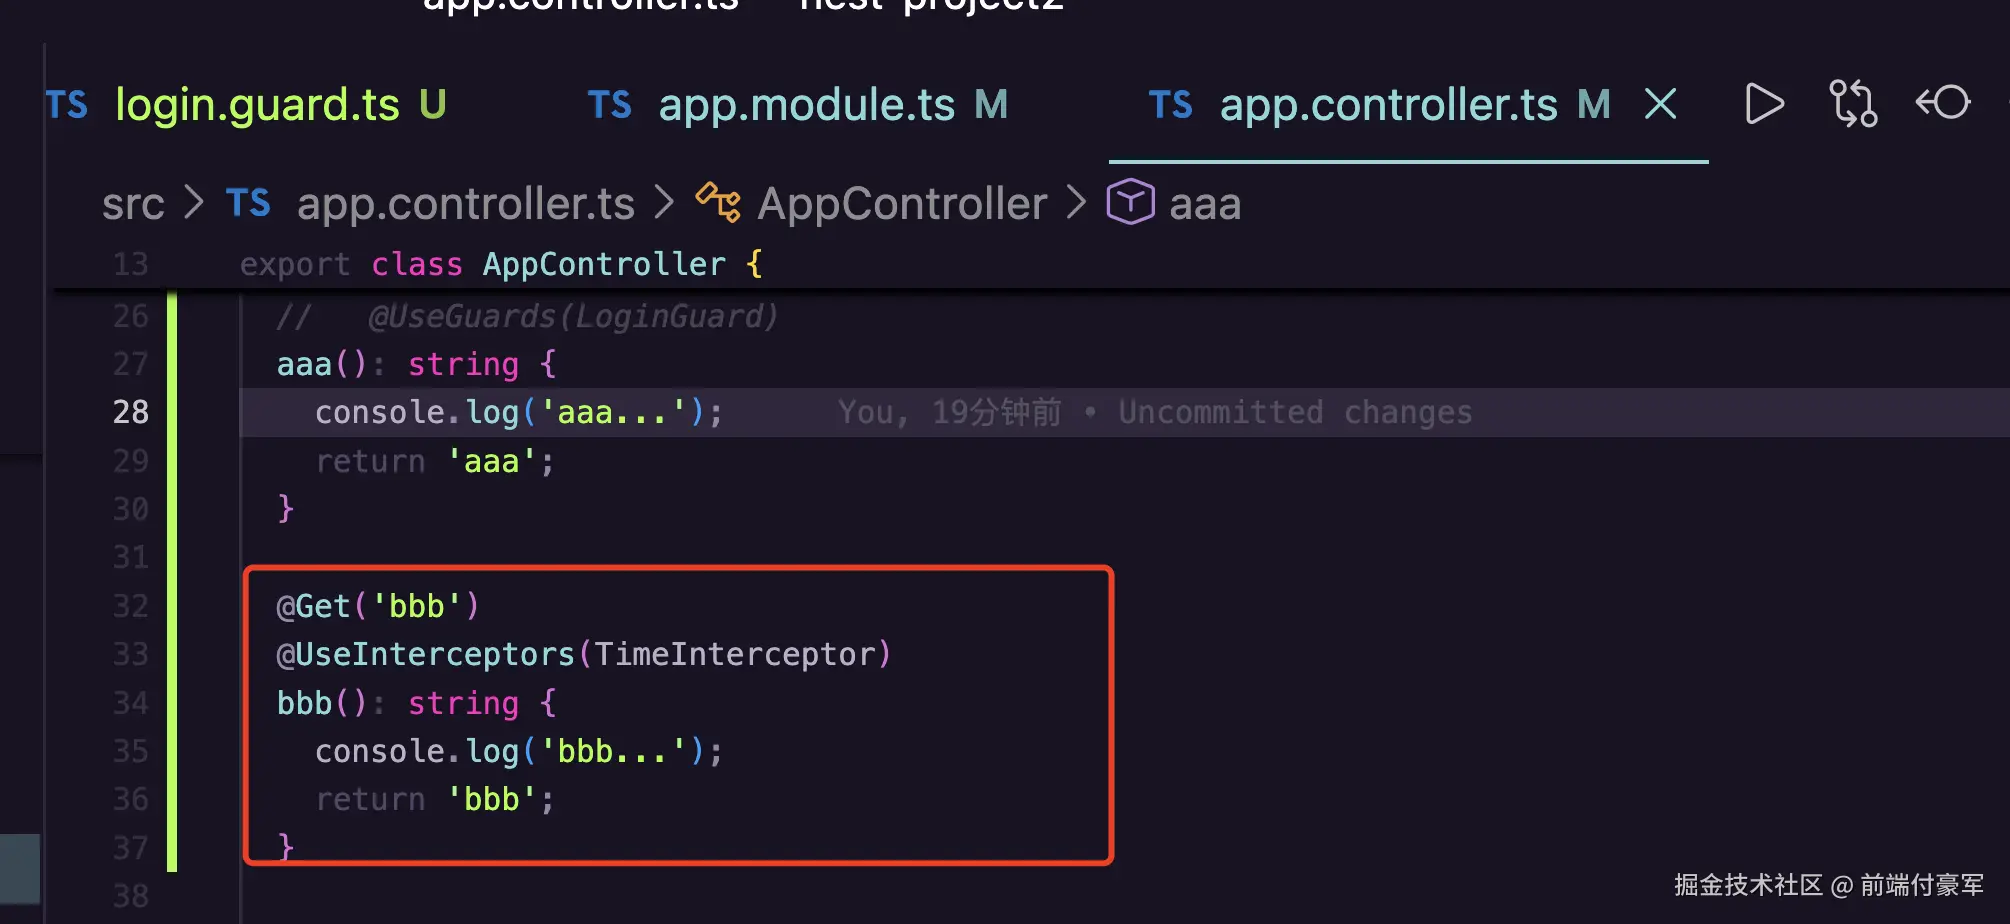
Task: Click the aaa method cube icon
Action: (x=1130, y=203)
